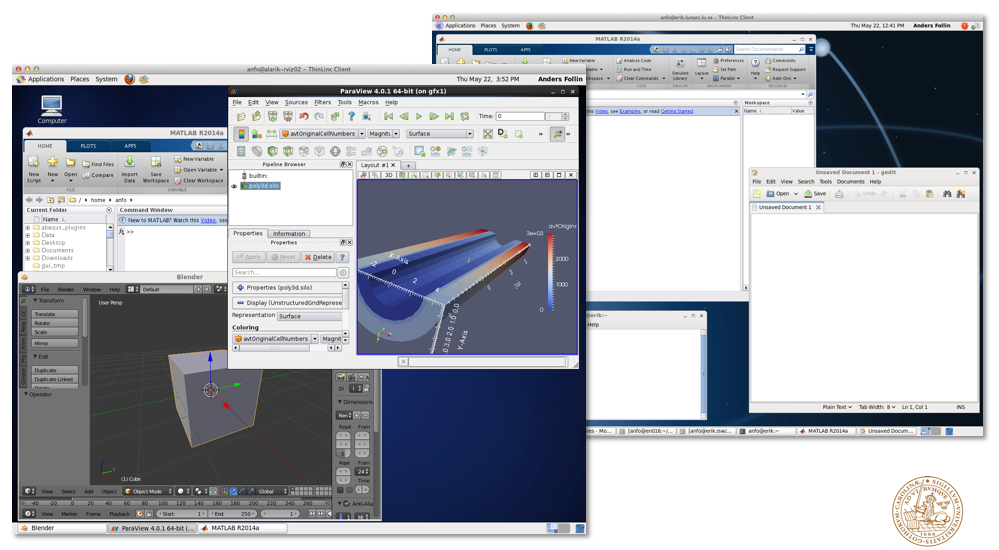Image resolution: width=999 pixels, height=550 pixels.
Task: Click ParaView Reset camera icon
Action: click(x=487, y=134)
